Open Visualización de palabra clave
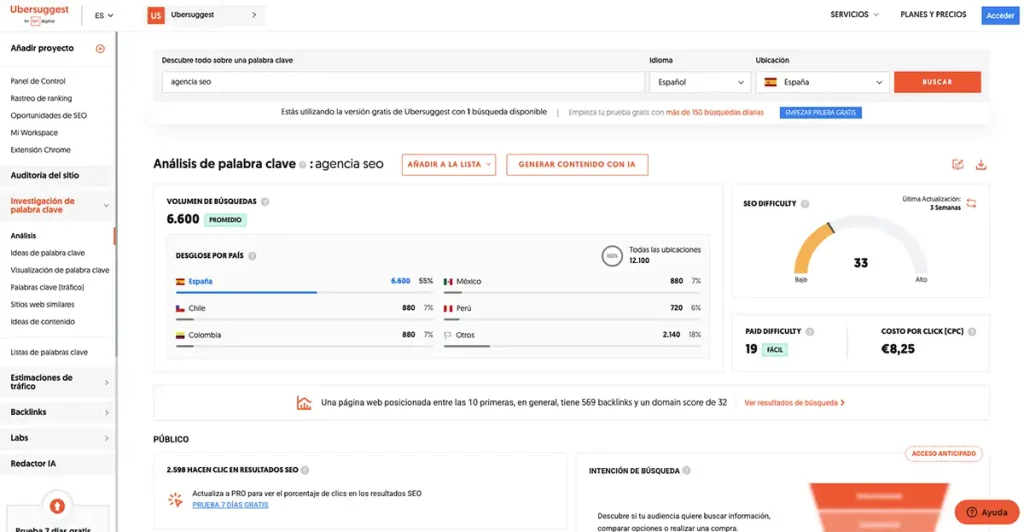The width and height of the screenshot is (1024, 532). (60, 270)
